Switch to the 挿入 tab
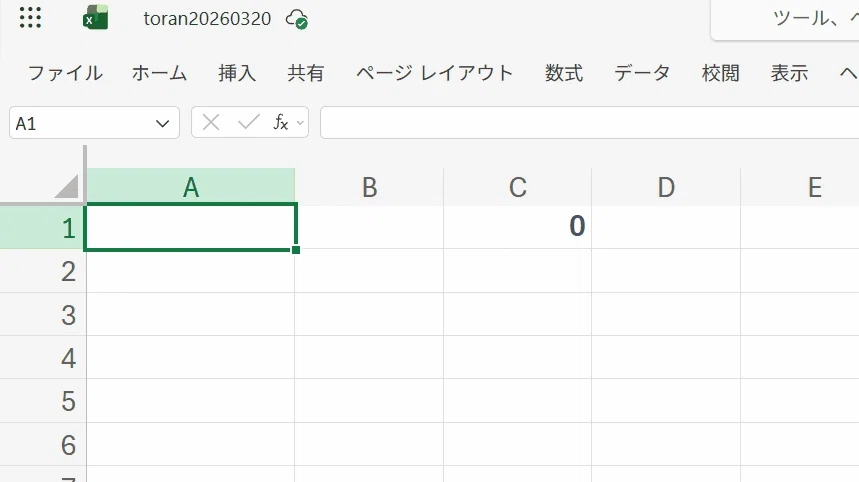 click(x=237, y=73)
